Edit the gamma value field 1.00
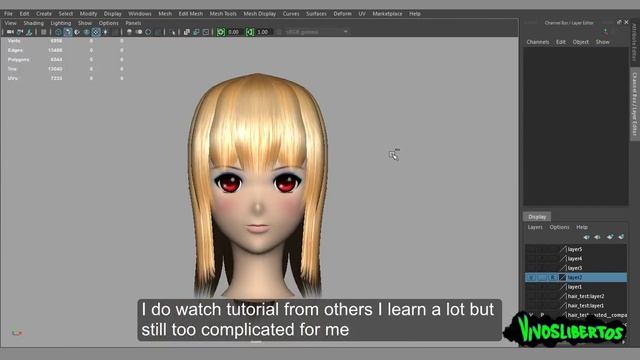Viewport: 640px width, 360px height. pyautogui.click(x=263, y=32)
